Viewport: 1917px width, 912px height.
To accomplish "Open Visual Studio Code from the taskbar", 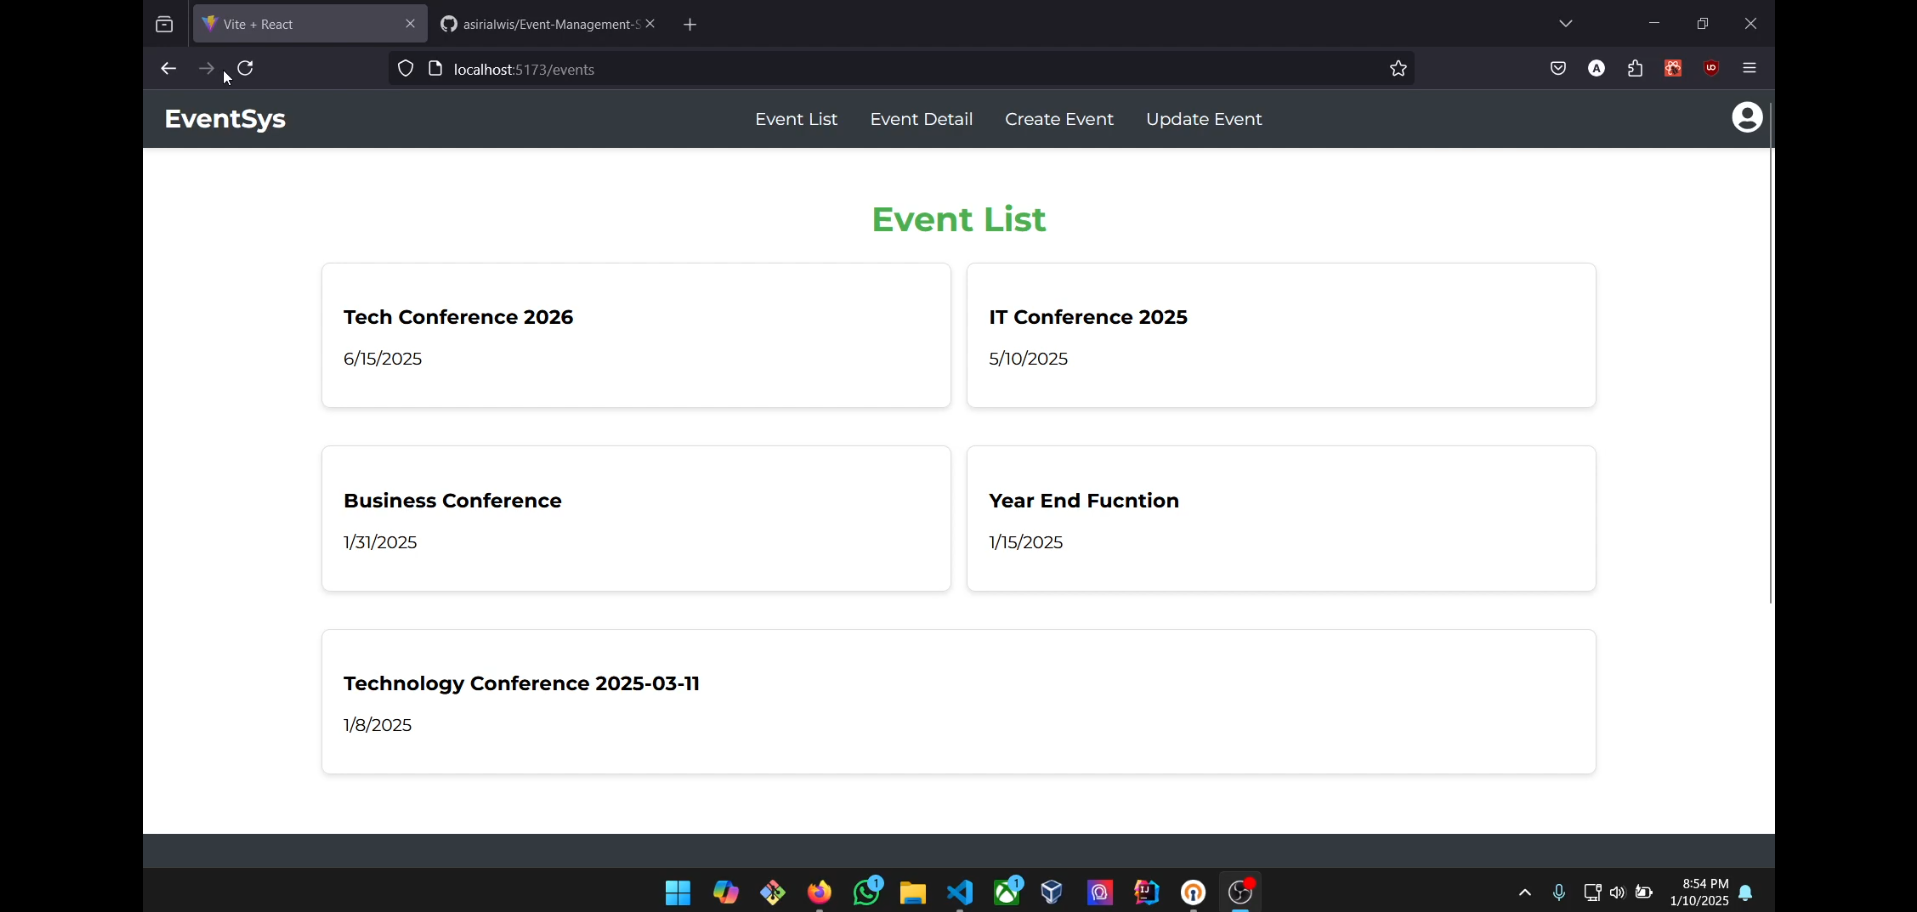I will 960,893.
